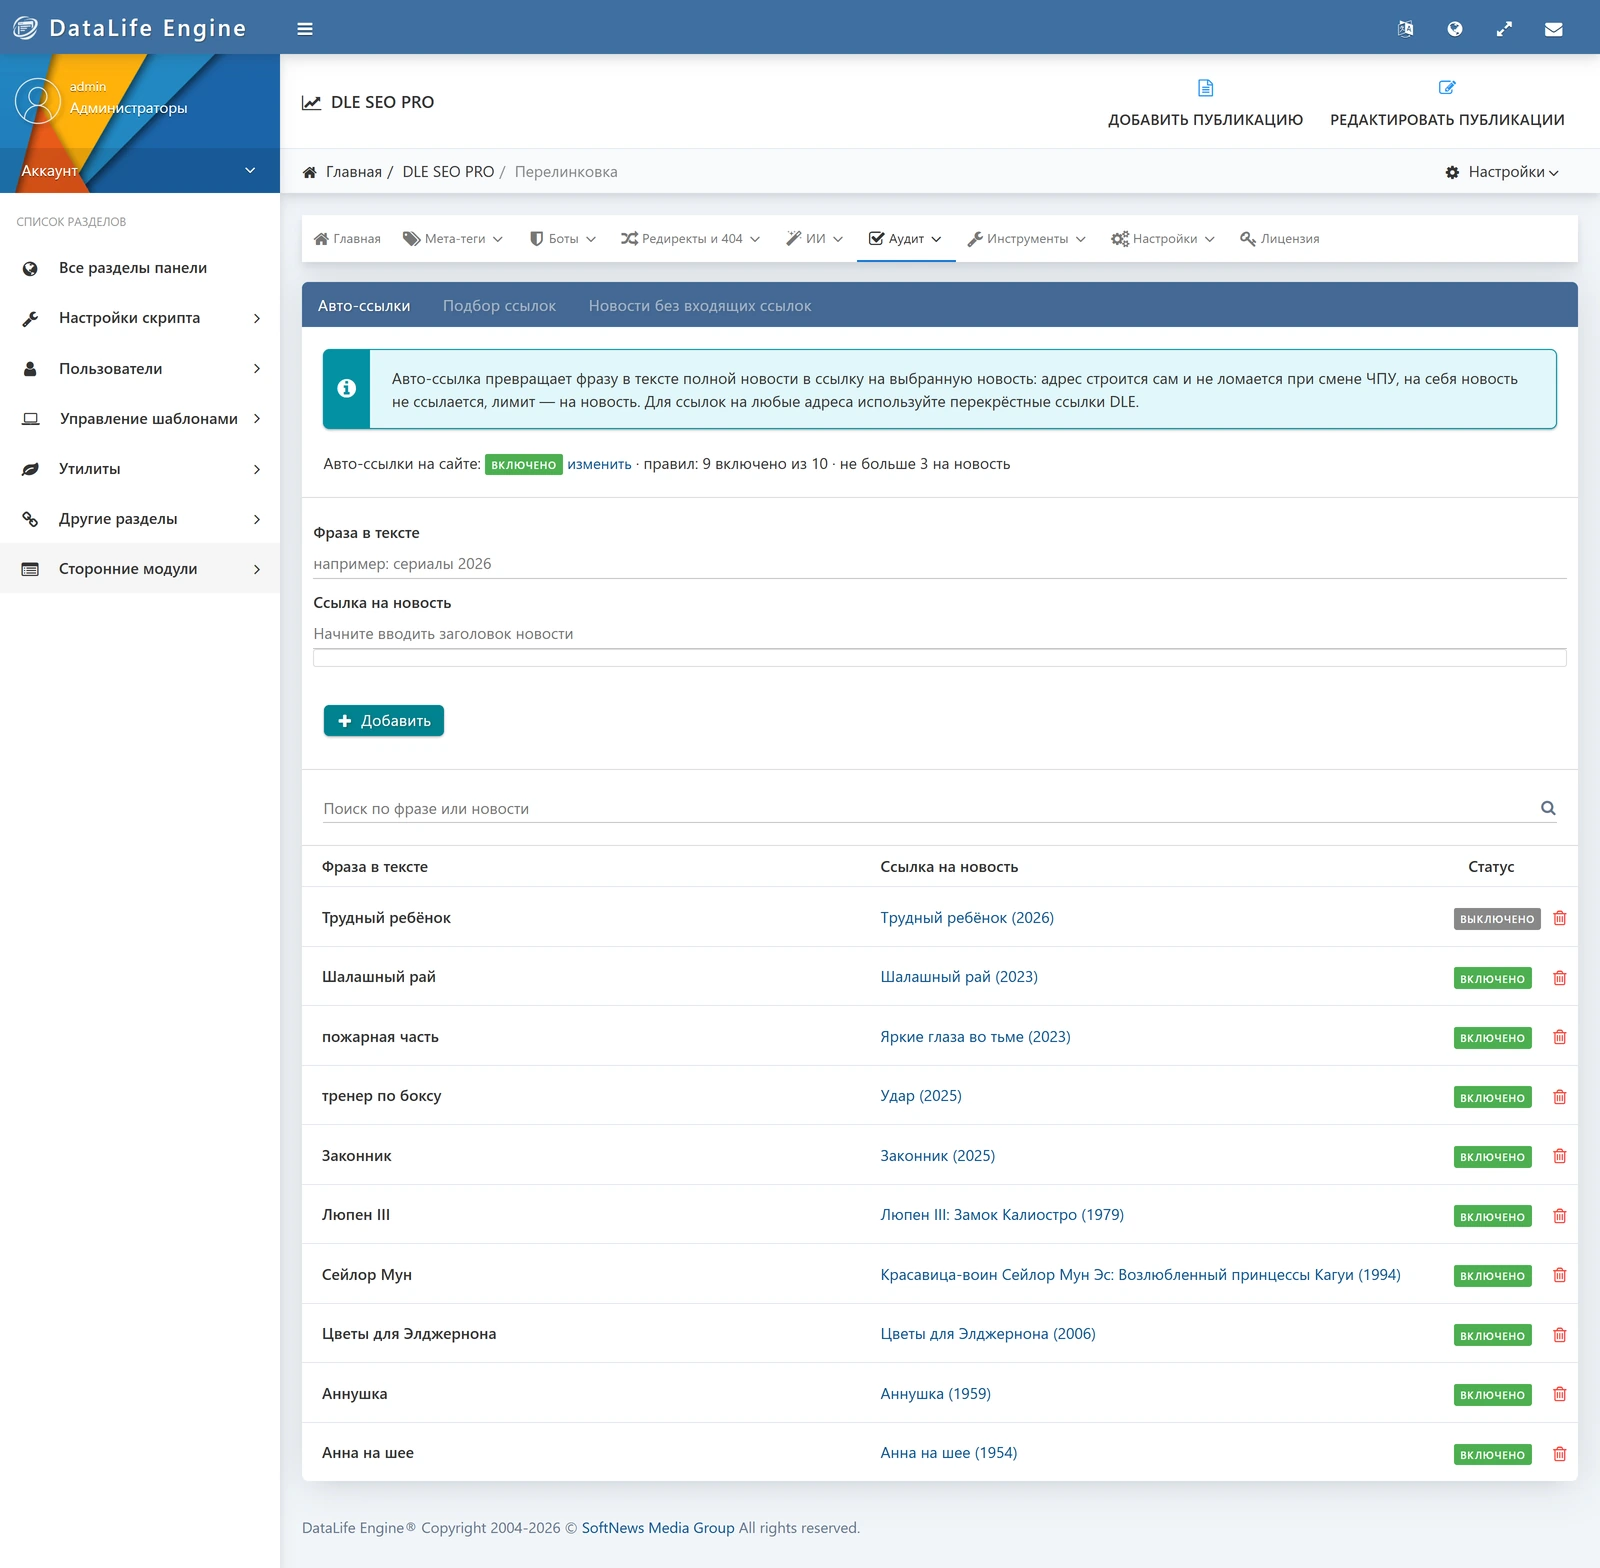1600x1568 pixels.
Task: Open messages envelope icon
Action: click(1553, 29)
